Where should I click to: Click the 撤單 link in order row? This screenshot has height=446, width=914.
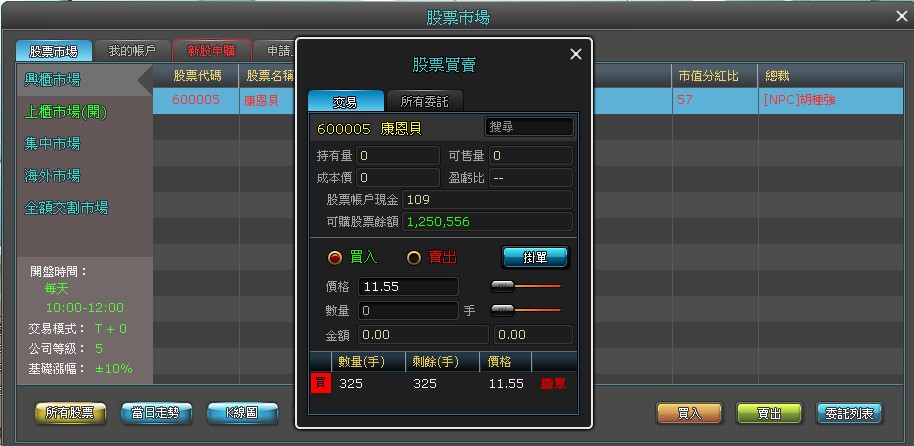pyautogui.click(x=552, y=383)
